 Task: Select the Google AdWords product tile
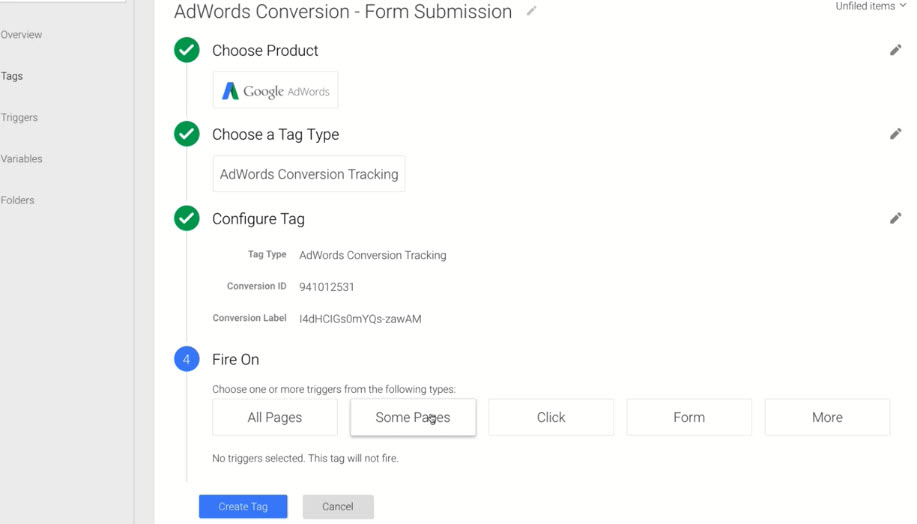275,90
